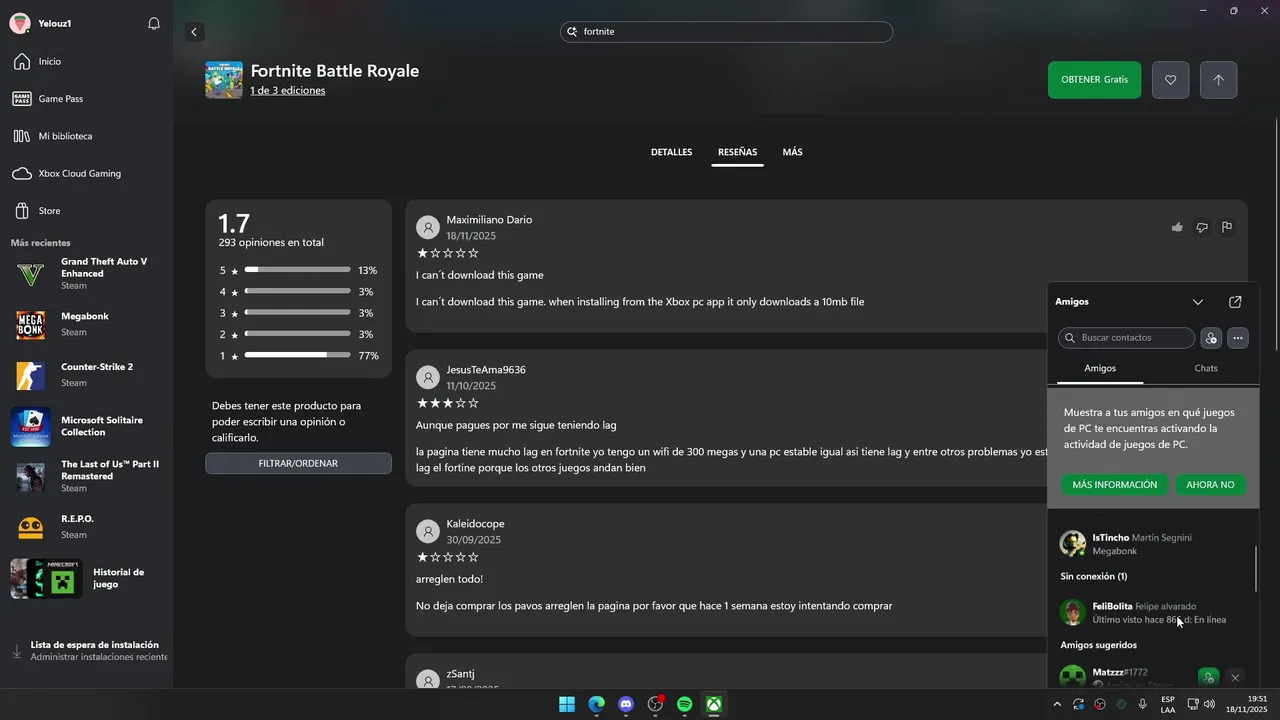Dismiss the prompt with AHORA NO
1280x720 pixels.
point(1210,485)
